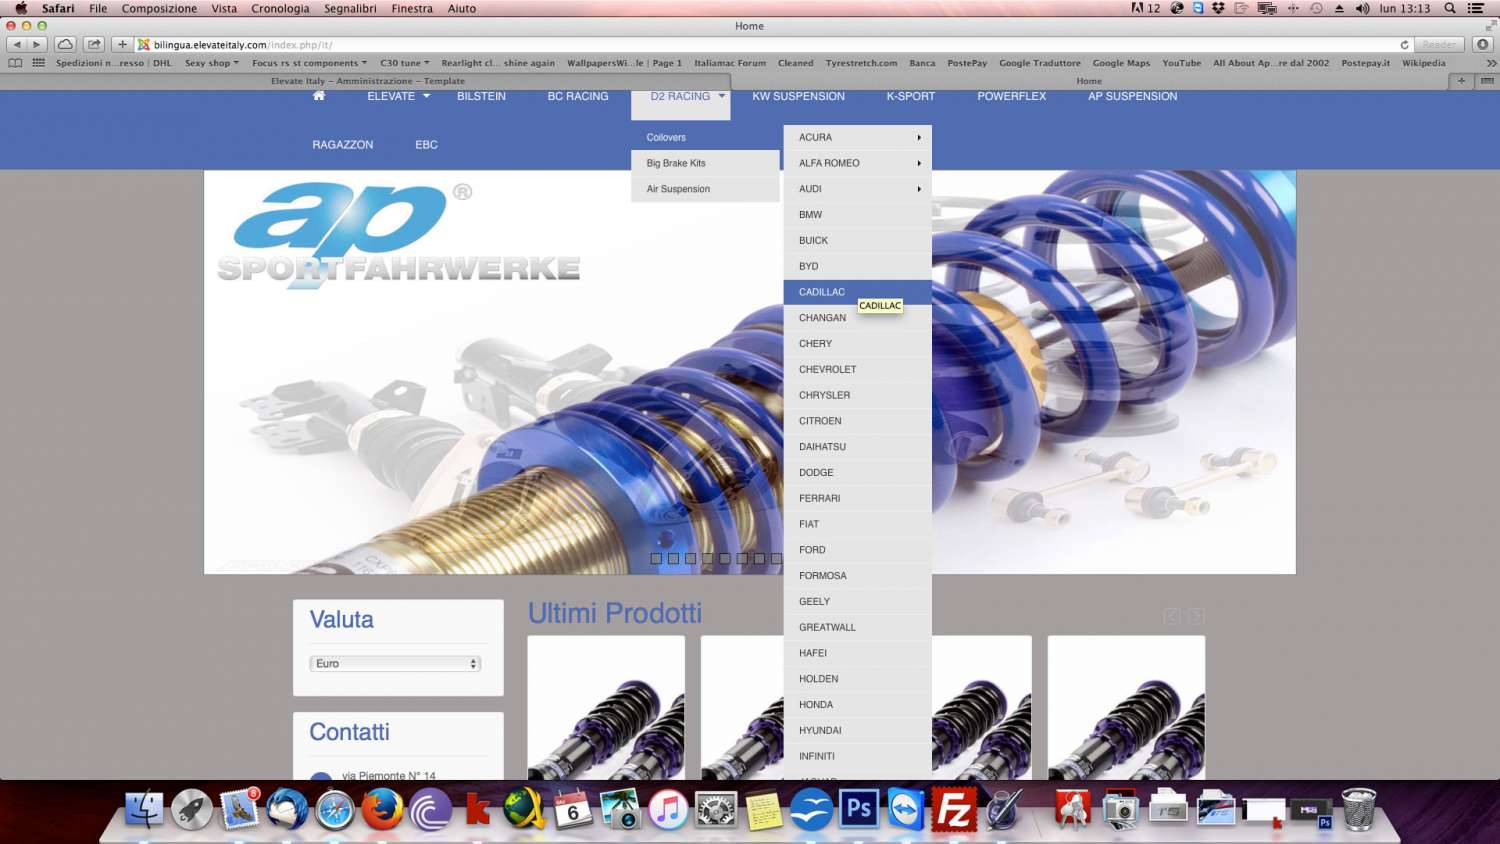Click the Safari iCloud tabs button

[65, 44]
